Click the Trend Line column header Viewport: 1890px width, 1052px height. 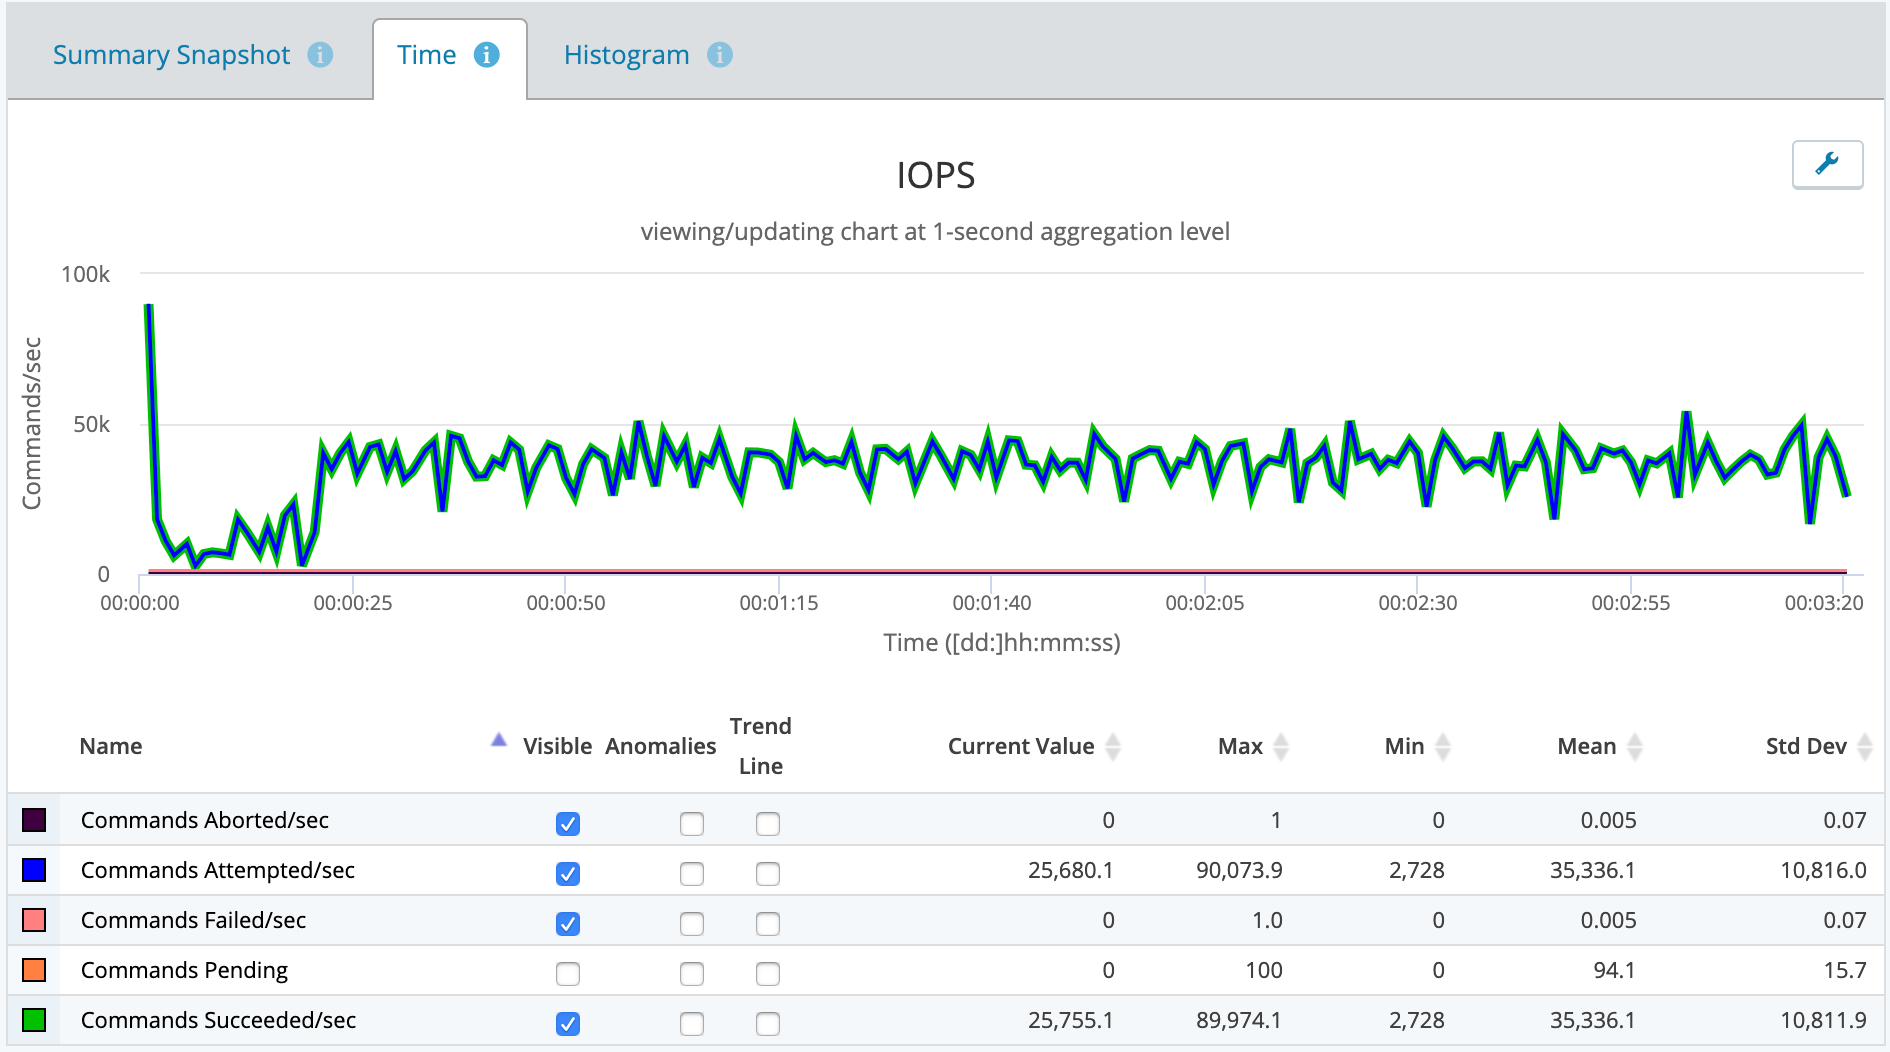coord(760,746)
